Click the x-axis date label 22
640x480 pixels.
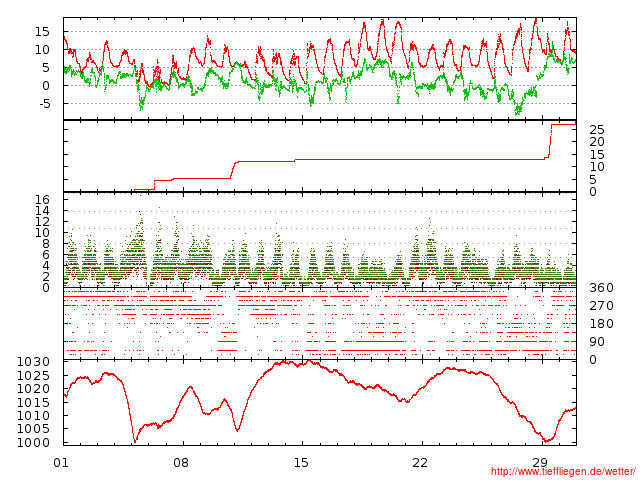[x=420, y=462]
